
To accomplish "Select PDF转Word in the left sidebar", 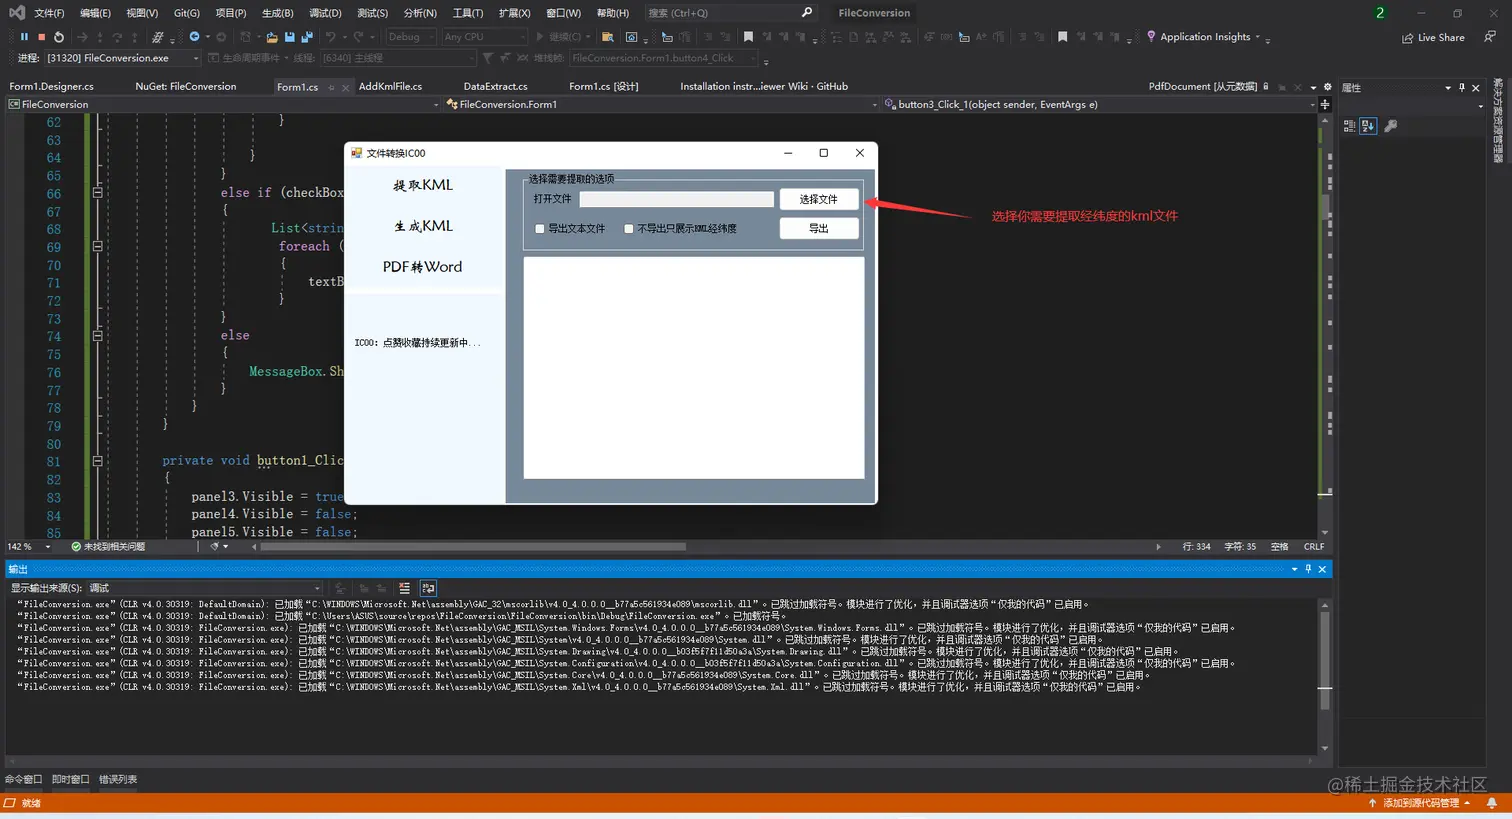I will (423, 267).
